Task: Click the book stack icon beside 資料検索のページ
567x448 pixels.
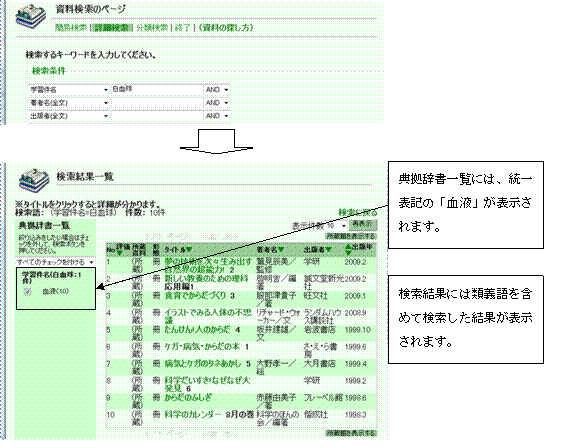Action: (x=31, y=17)
